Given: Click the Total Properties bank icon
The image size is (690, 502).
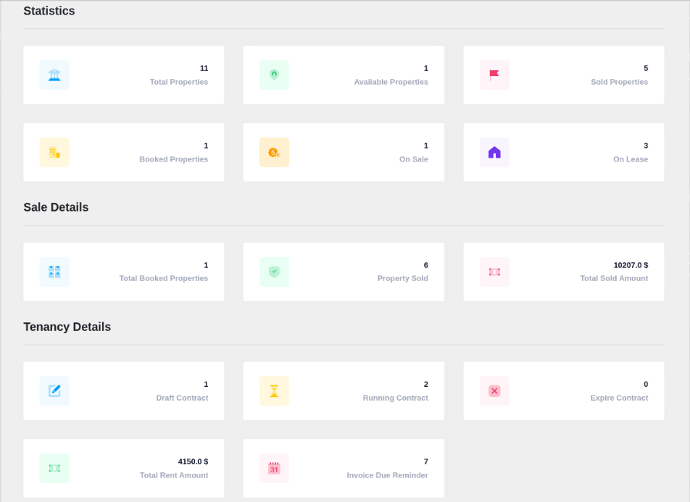Looking at the screenshot, I should pos(54,75).
